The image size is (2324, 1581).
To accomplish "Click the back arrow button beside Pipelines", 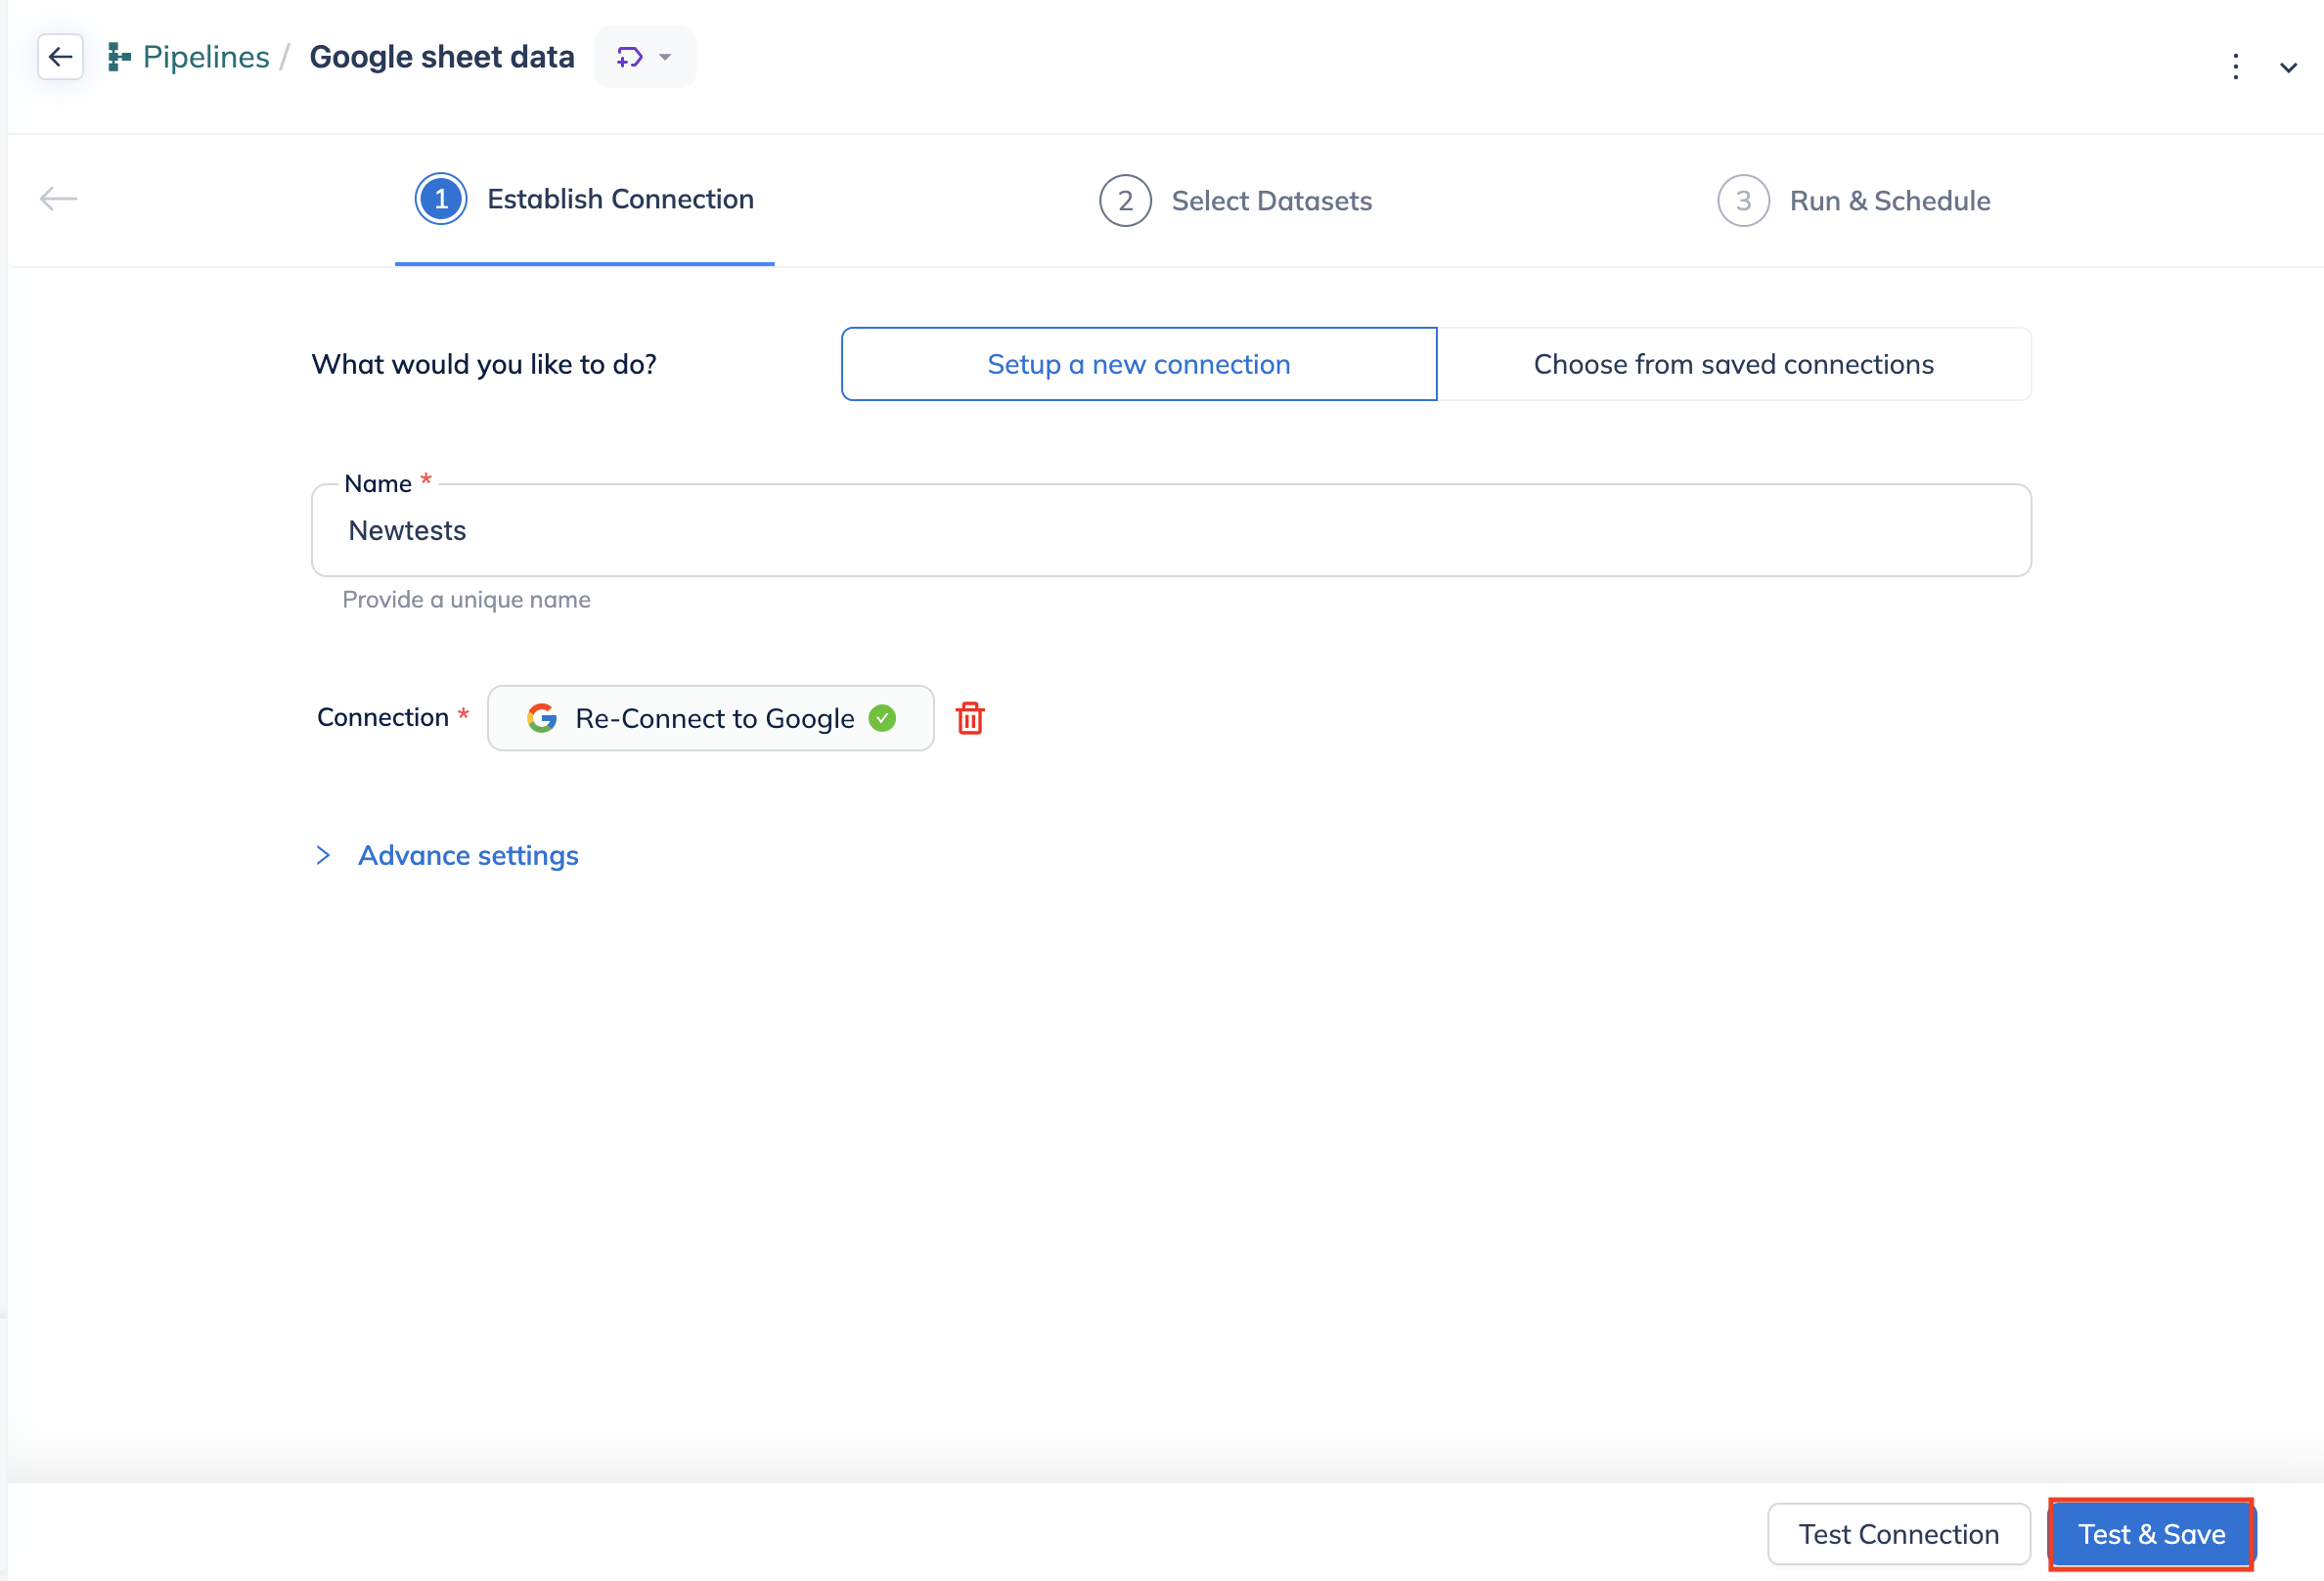I will [60, 57].
